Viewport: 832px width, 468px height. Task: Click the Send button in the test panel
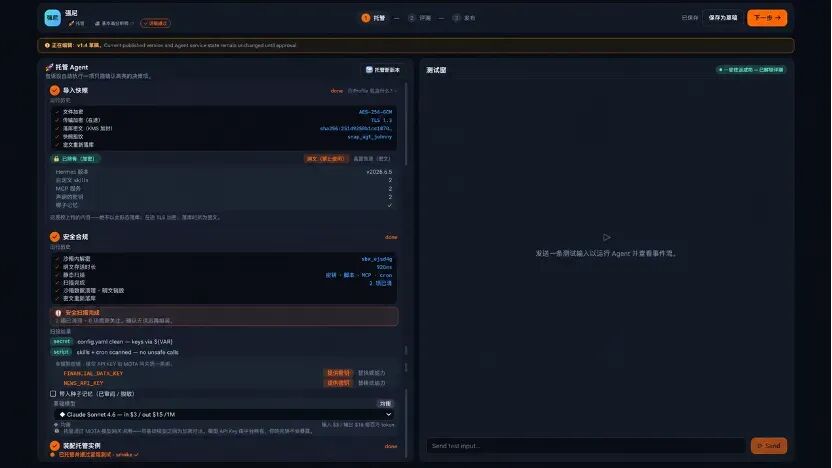(768, 446)
